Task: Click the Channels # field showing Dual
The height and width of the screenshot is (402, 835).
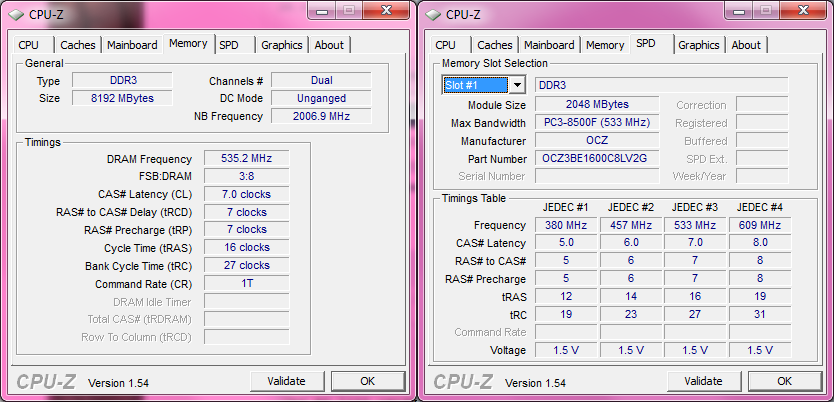Action: pos(321,80)
